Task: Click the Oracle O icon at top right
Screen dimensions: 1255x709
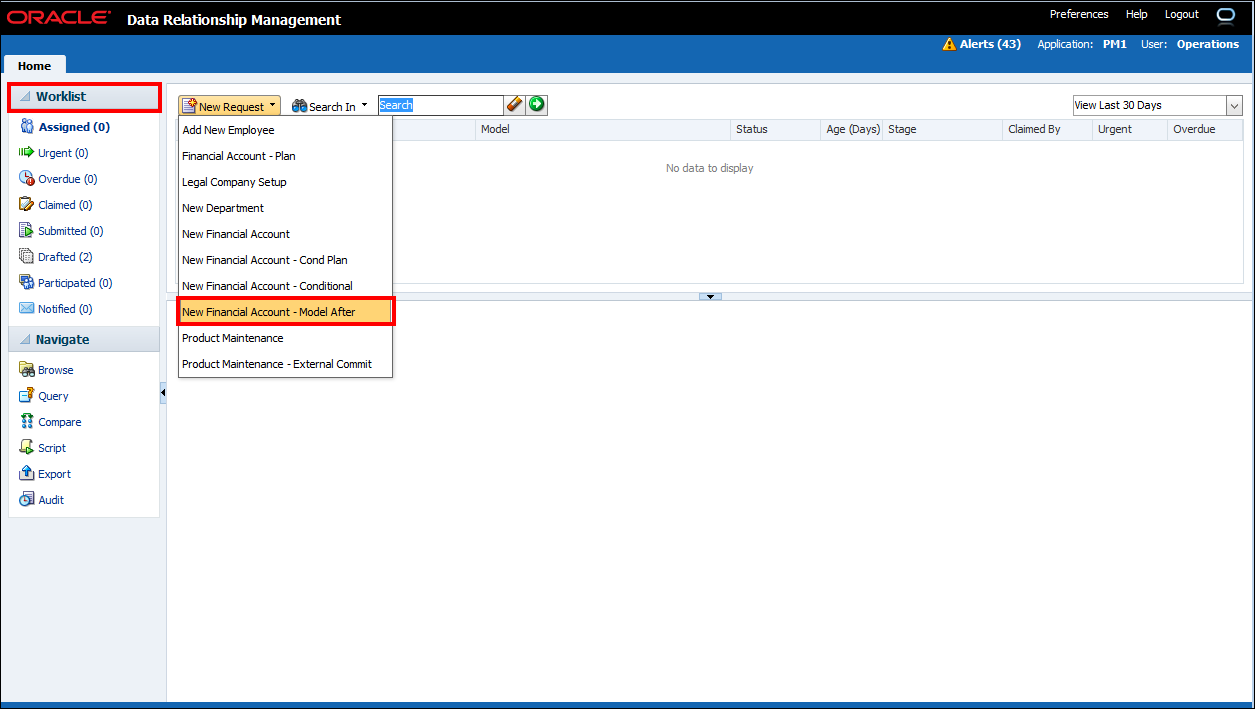Action: coord(1225,15)
